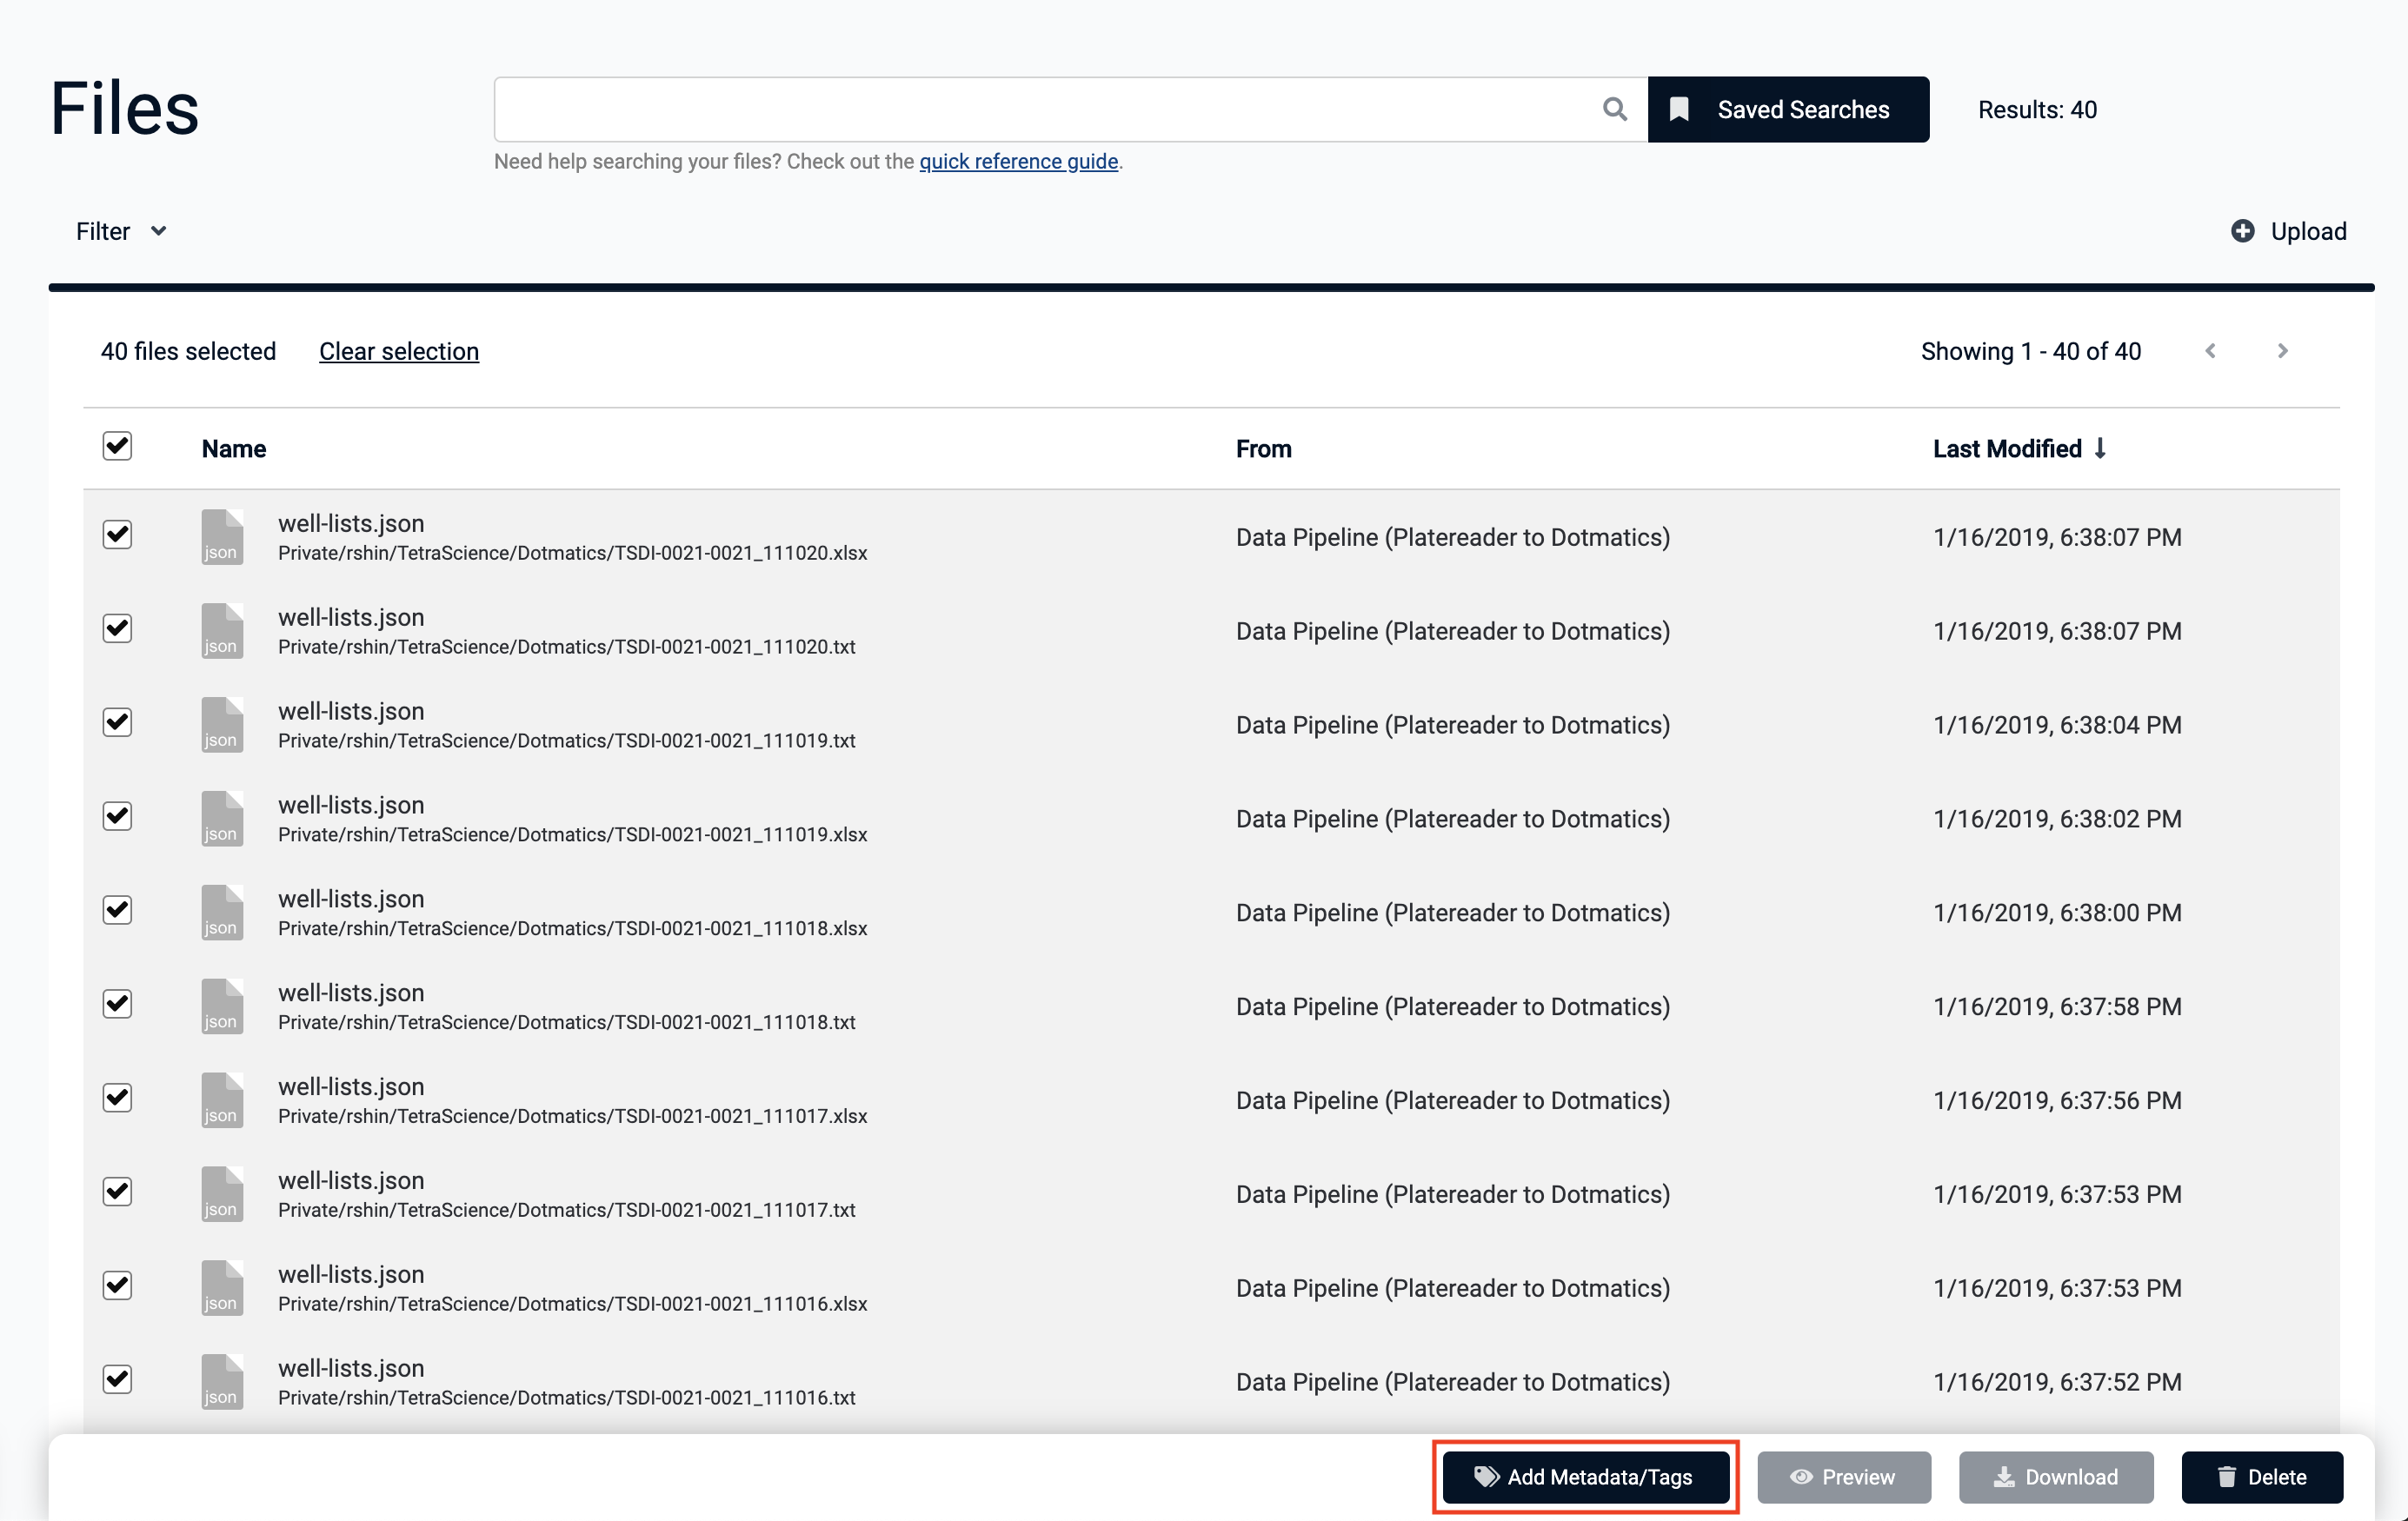The width and height of the screenshot is (2408, 1521).
Task: Click the Last Modified sort arrow
Action: point(2100,448)
